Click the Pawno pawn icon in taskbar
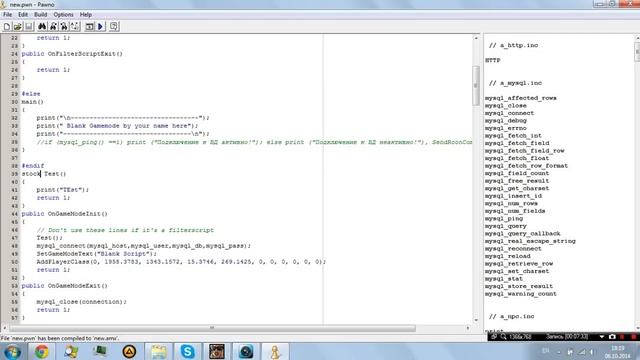 (276, 351)
